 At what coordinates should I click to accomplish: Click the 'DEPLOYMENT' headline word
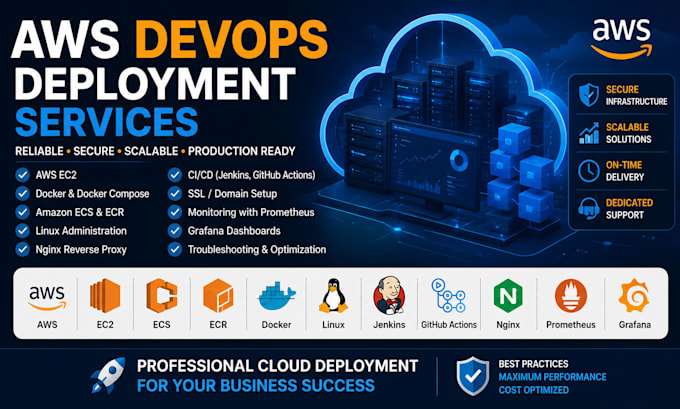coord(156,84)
